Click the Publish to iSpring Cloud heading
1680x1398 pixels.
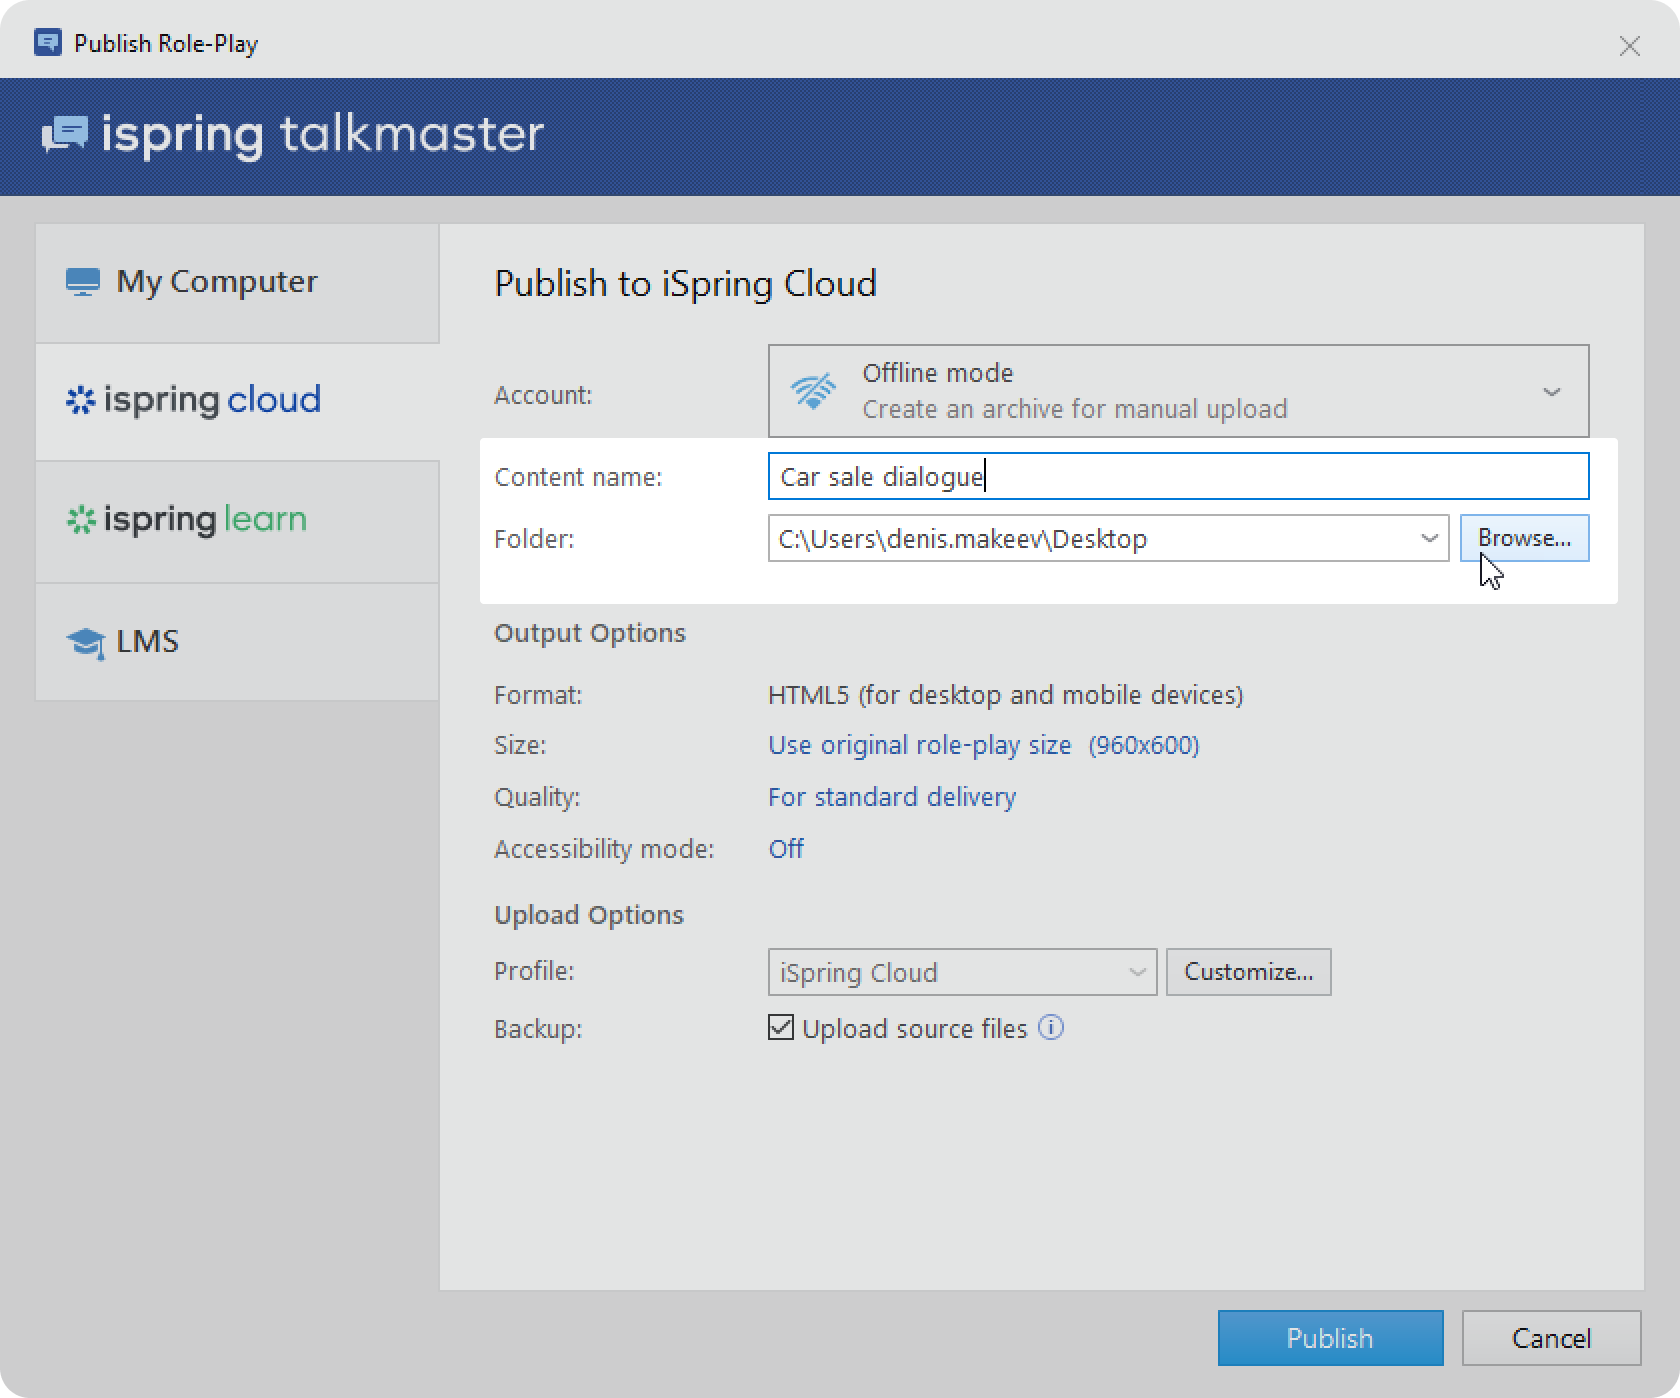click(685, 284)
